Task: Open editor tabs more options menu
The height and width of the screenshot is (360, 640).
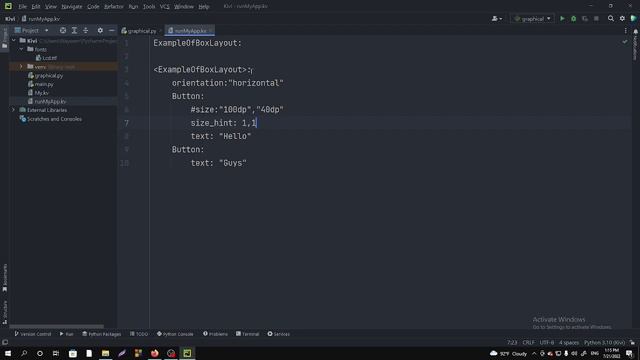Action: pyautogui.click(x=625, y=31)
